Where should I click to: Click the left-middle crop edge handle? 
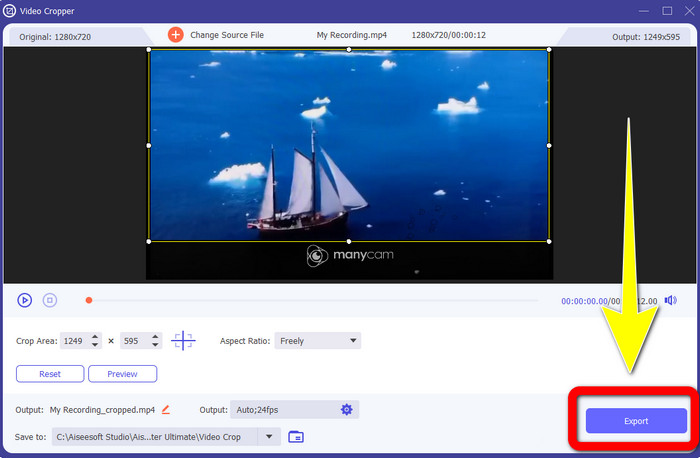(x=149, y=146)
